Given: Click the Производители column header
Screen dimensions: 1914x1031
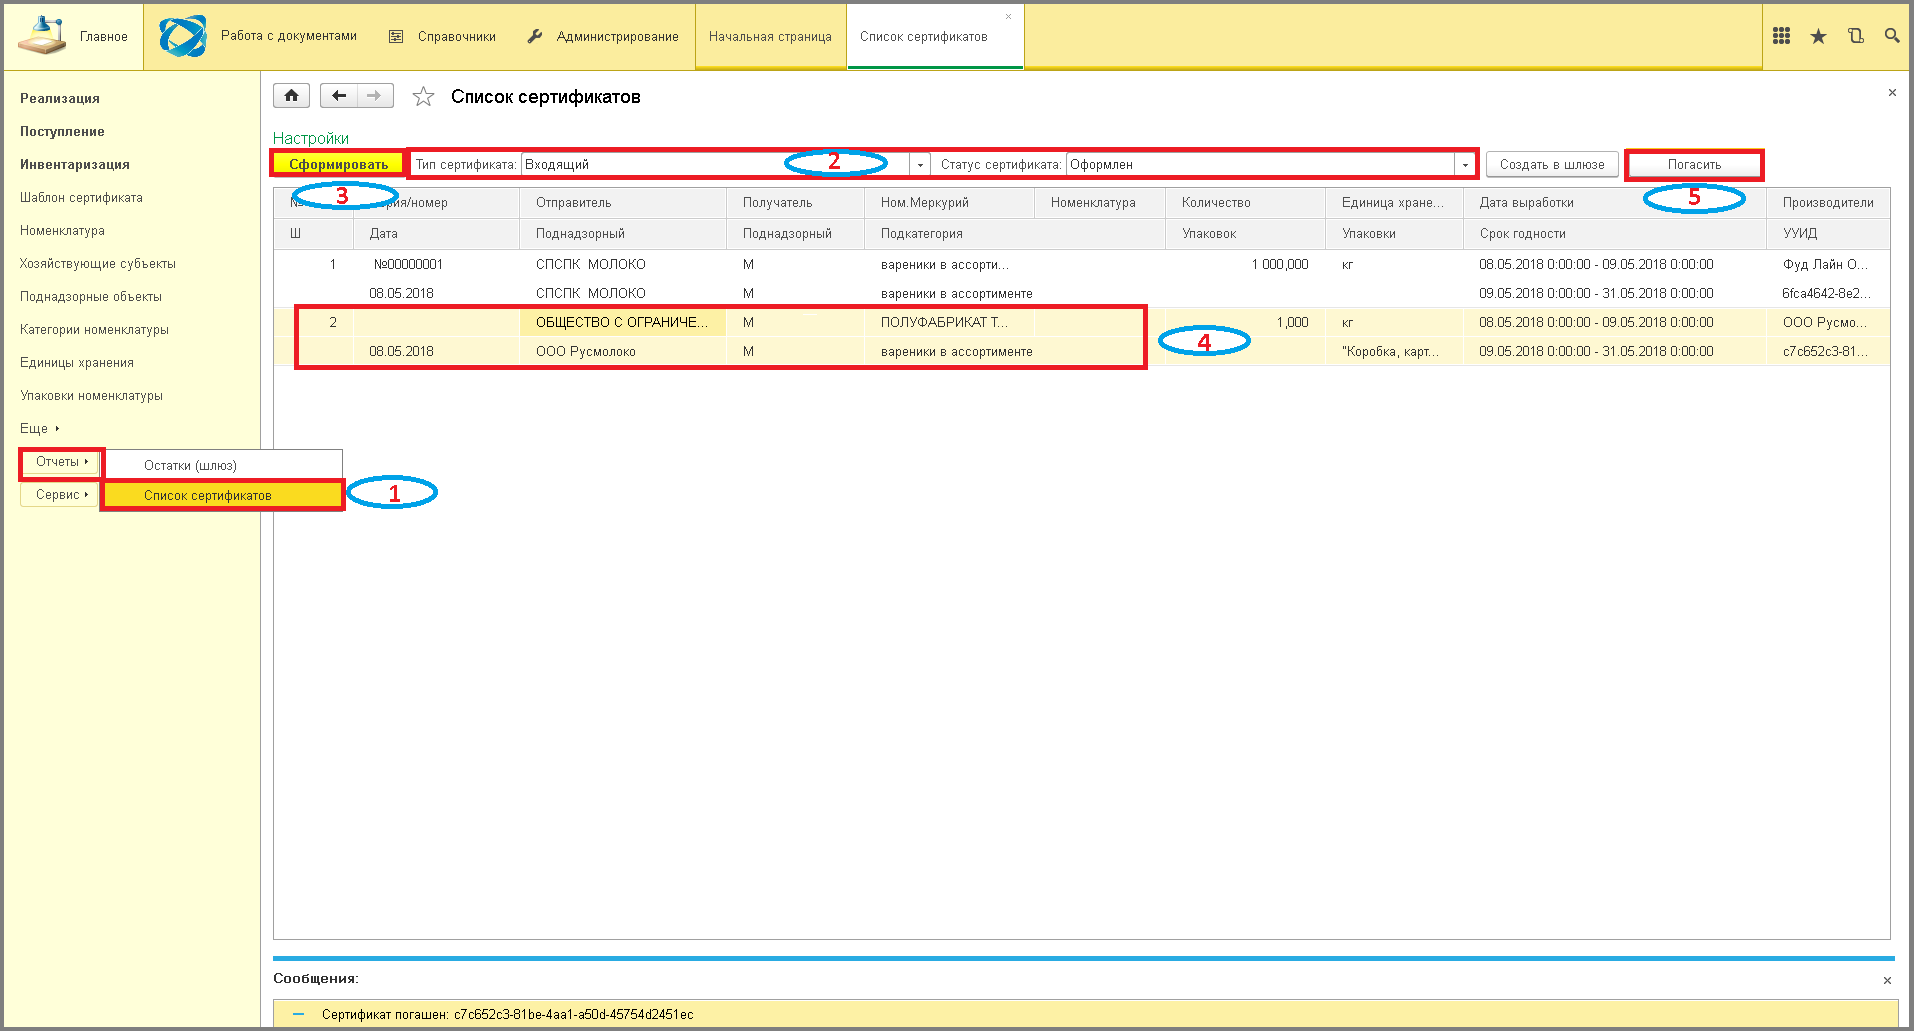Looking at the screenshot, I should (1828, 202).
